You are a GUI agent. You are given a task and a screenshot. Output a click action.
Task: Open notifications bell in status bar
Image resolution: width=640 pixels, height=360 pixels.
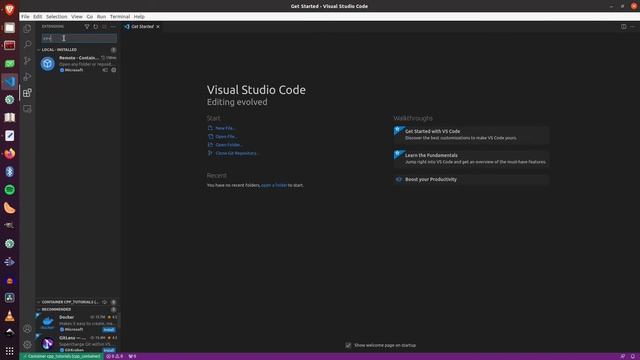pos(633,356)
